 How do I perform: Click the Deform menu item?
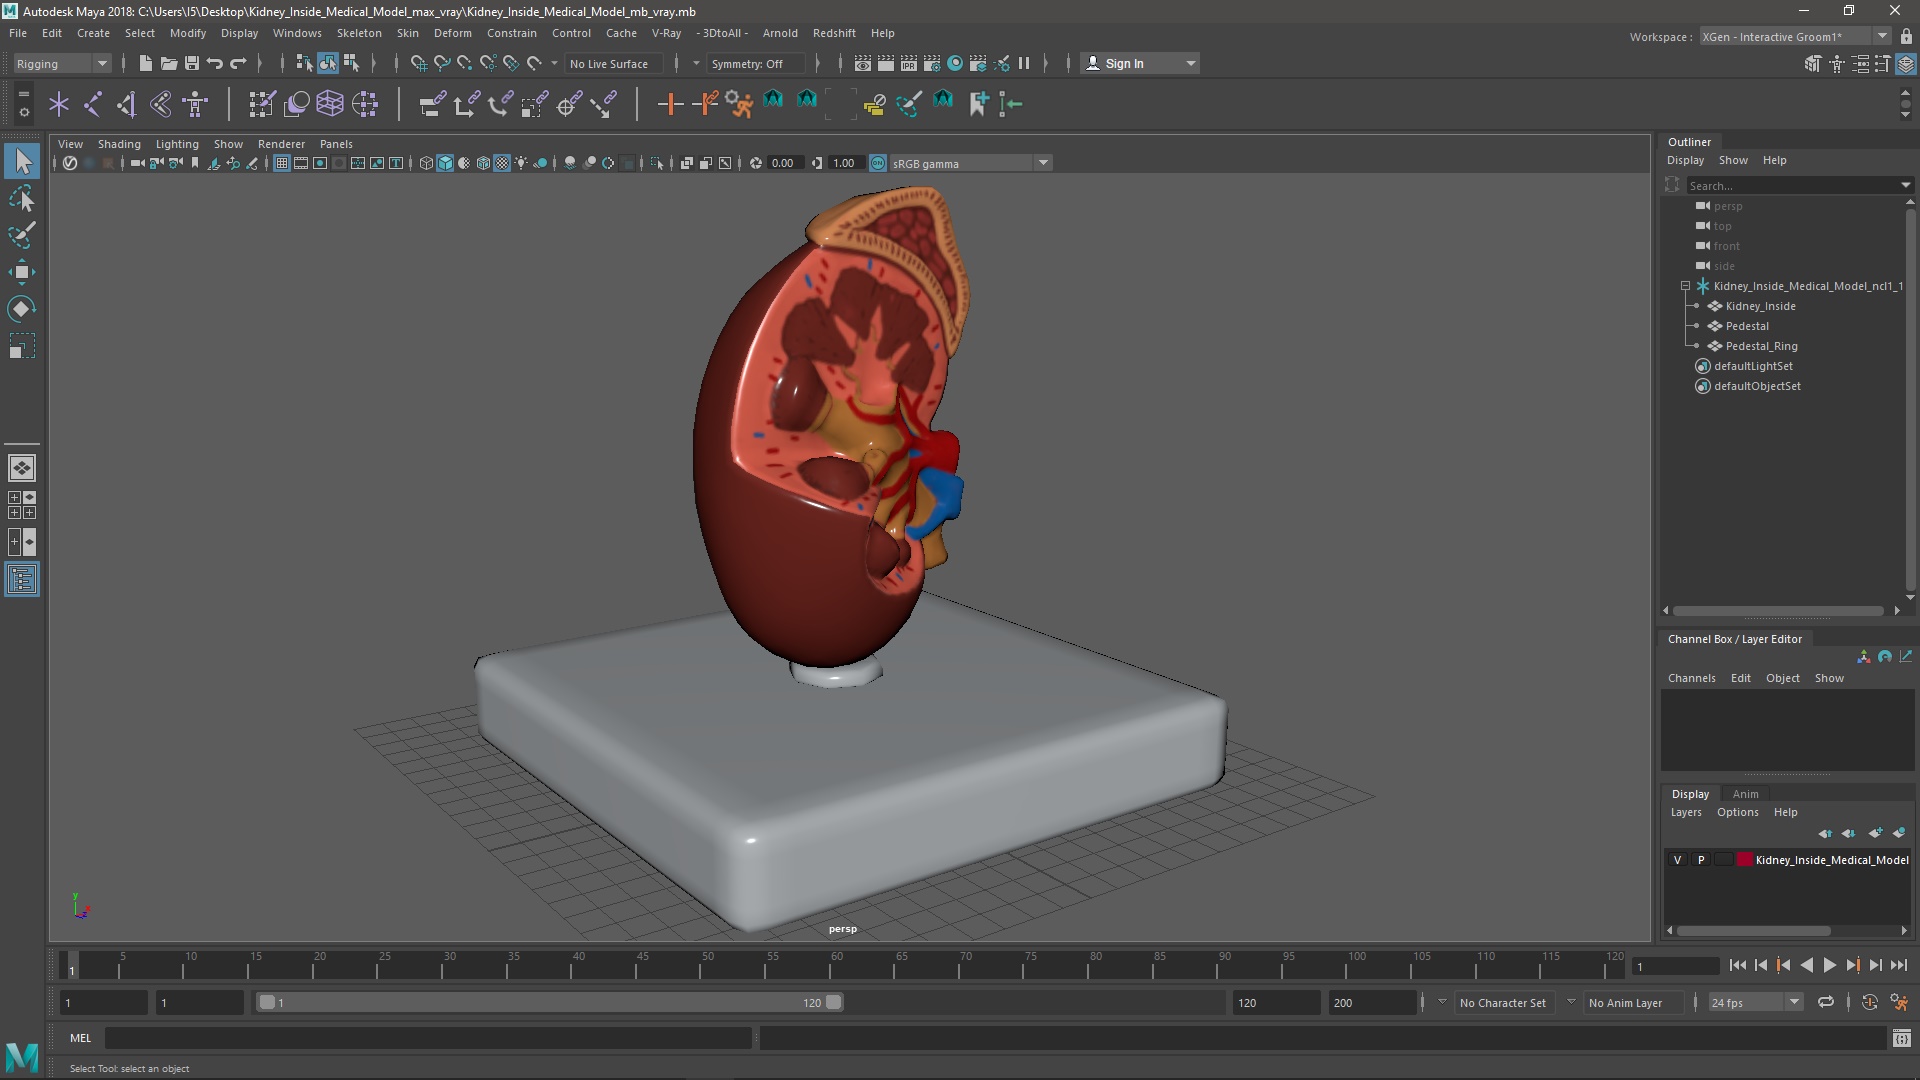[x=454, y=32]
